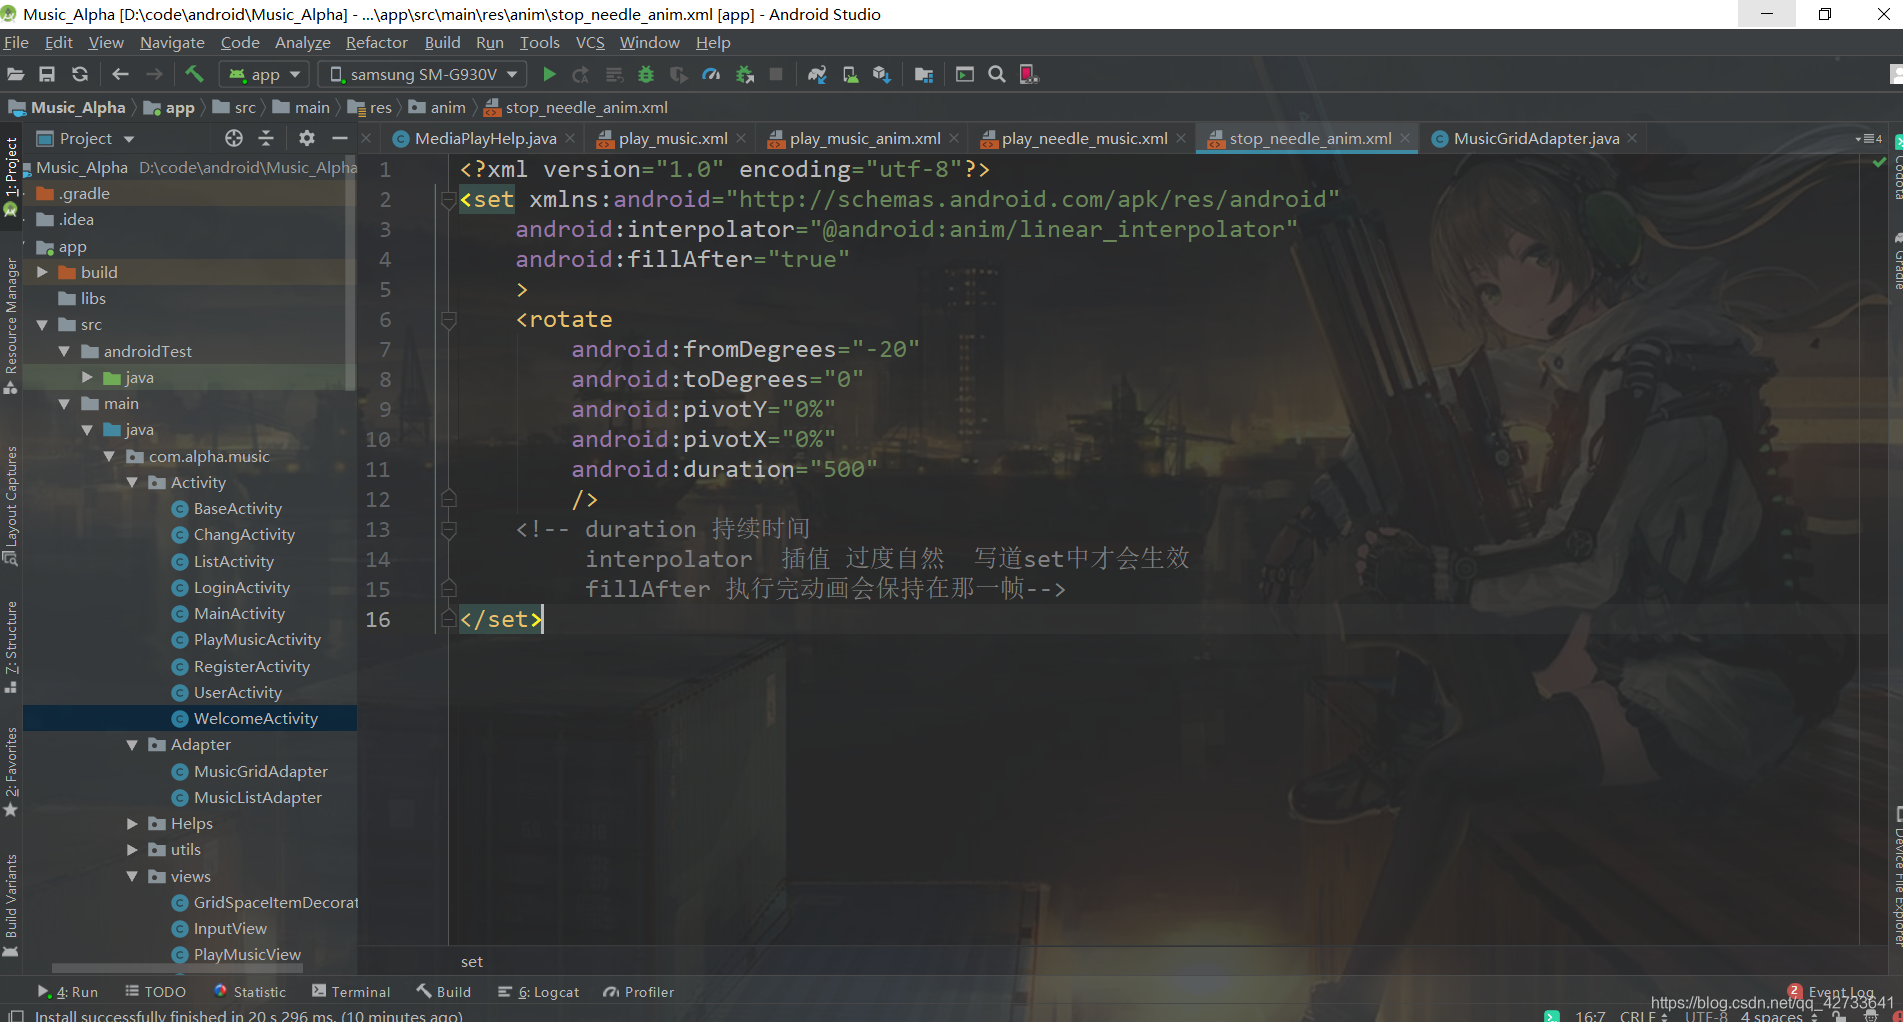
Task: Click the anim breadcrumb in navigation bar
Action: click(437, 107)
